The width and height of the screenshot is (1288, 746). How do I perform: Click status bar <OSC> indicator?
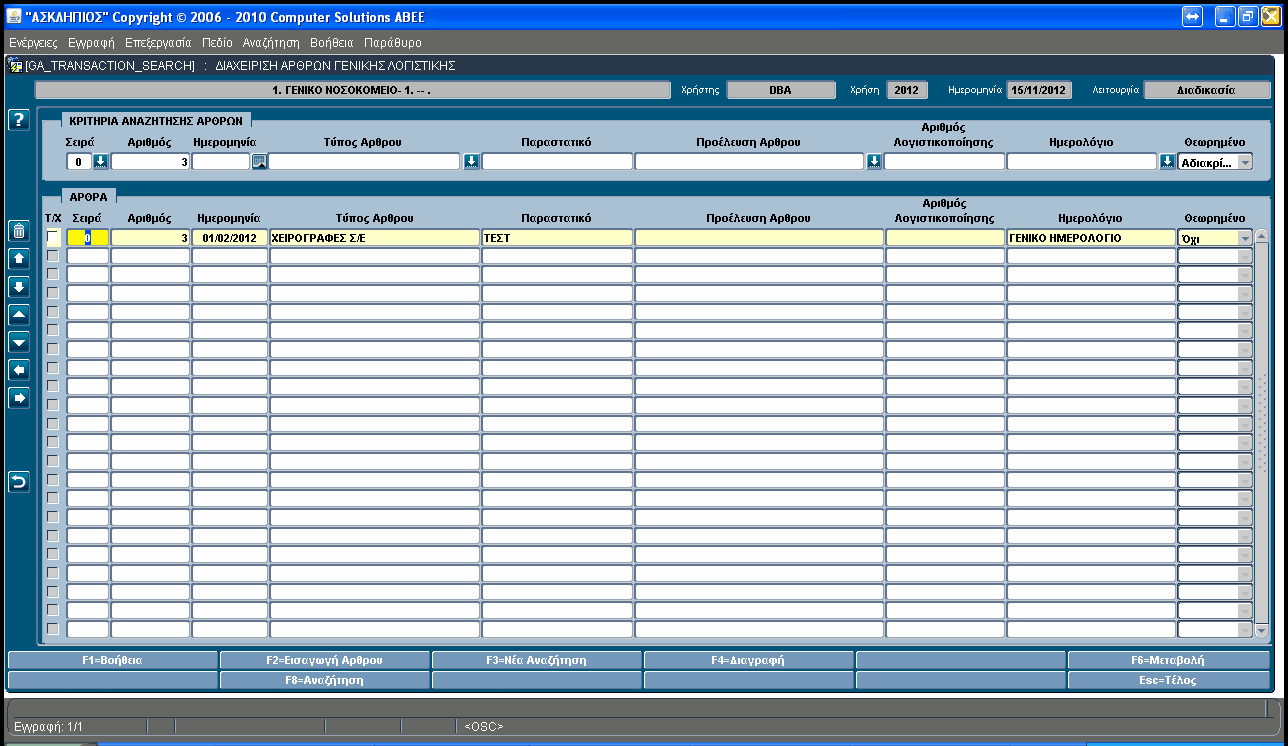484,726
